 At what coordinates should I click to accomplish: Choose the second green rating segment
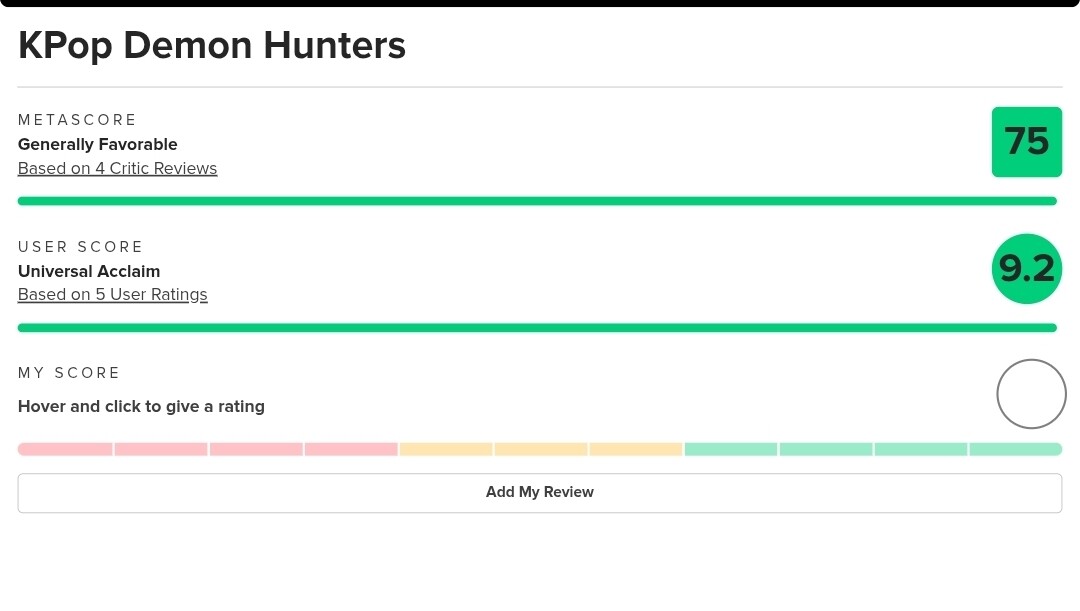(x=826, y=449)
